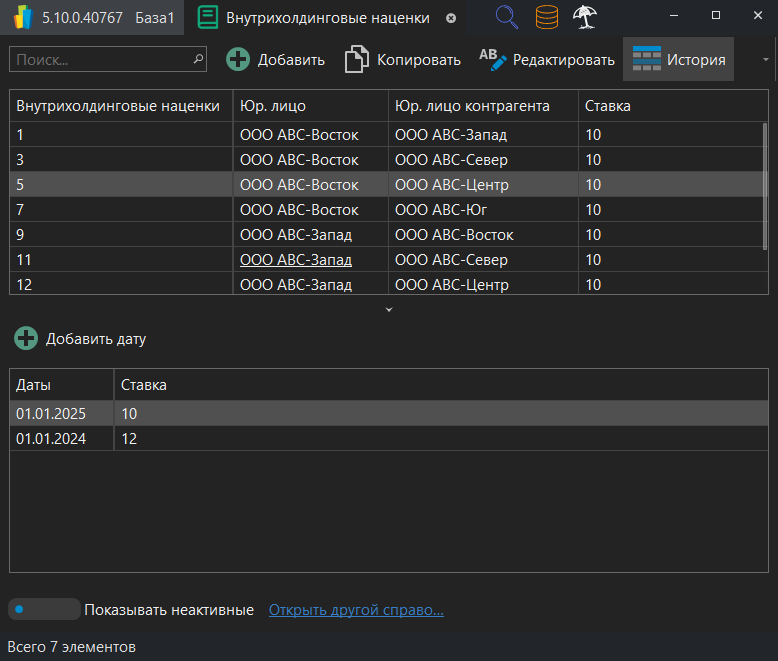Click the beach umbrella icon

click(x=586, y=17)
